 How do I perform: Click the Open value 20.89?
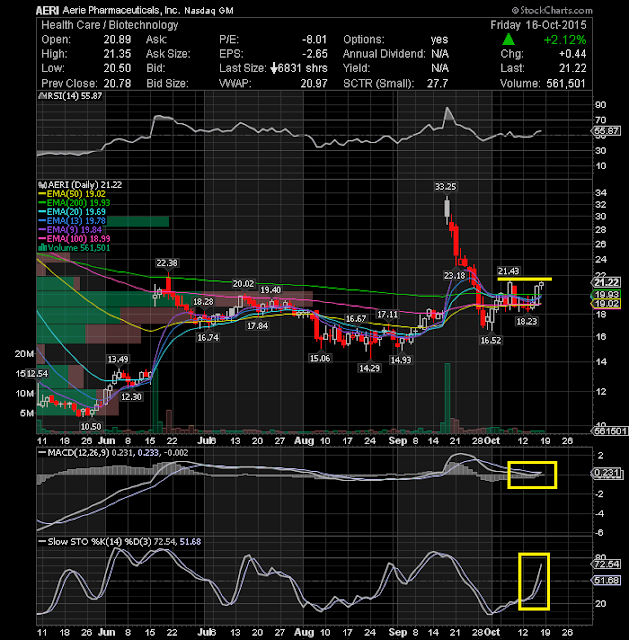pos(117,40)
